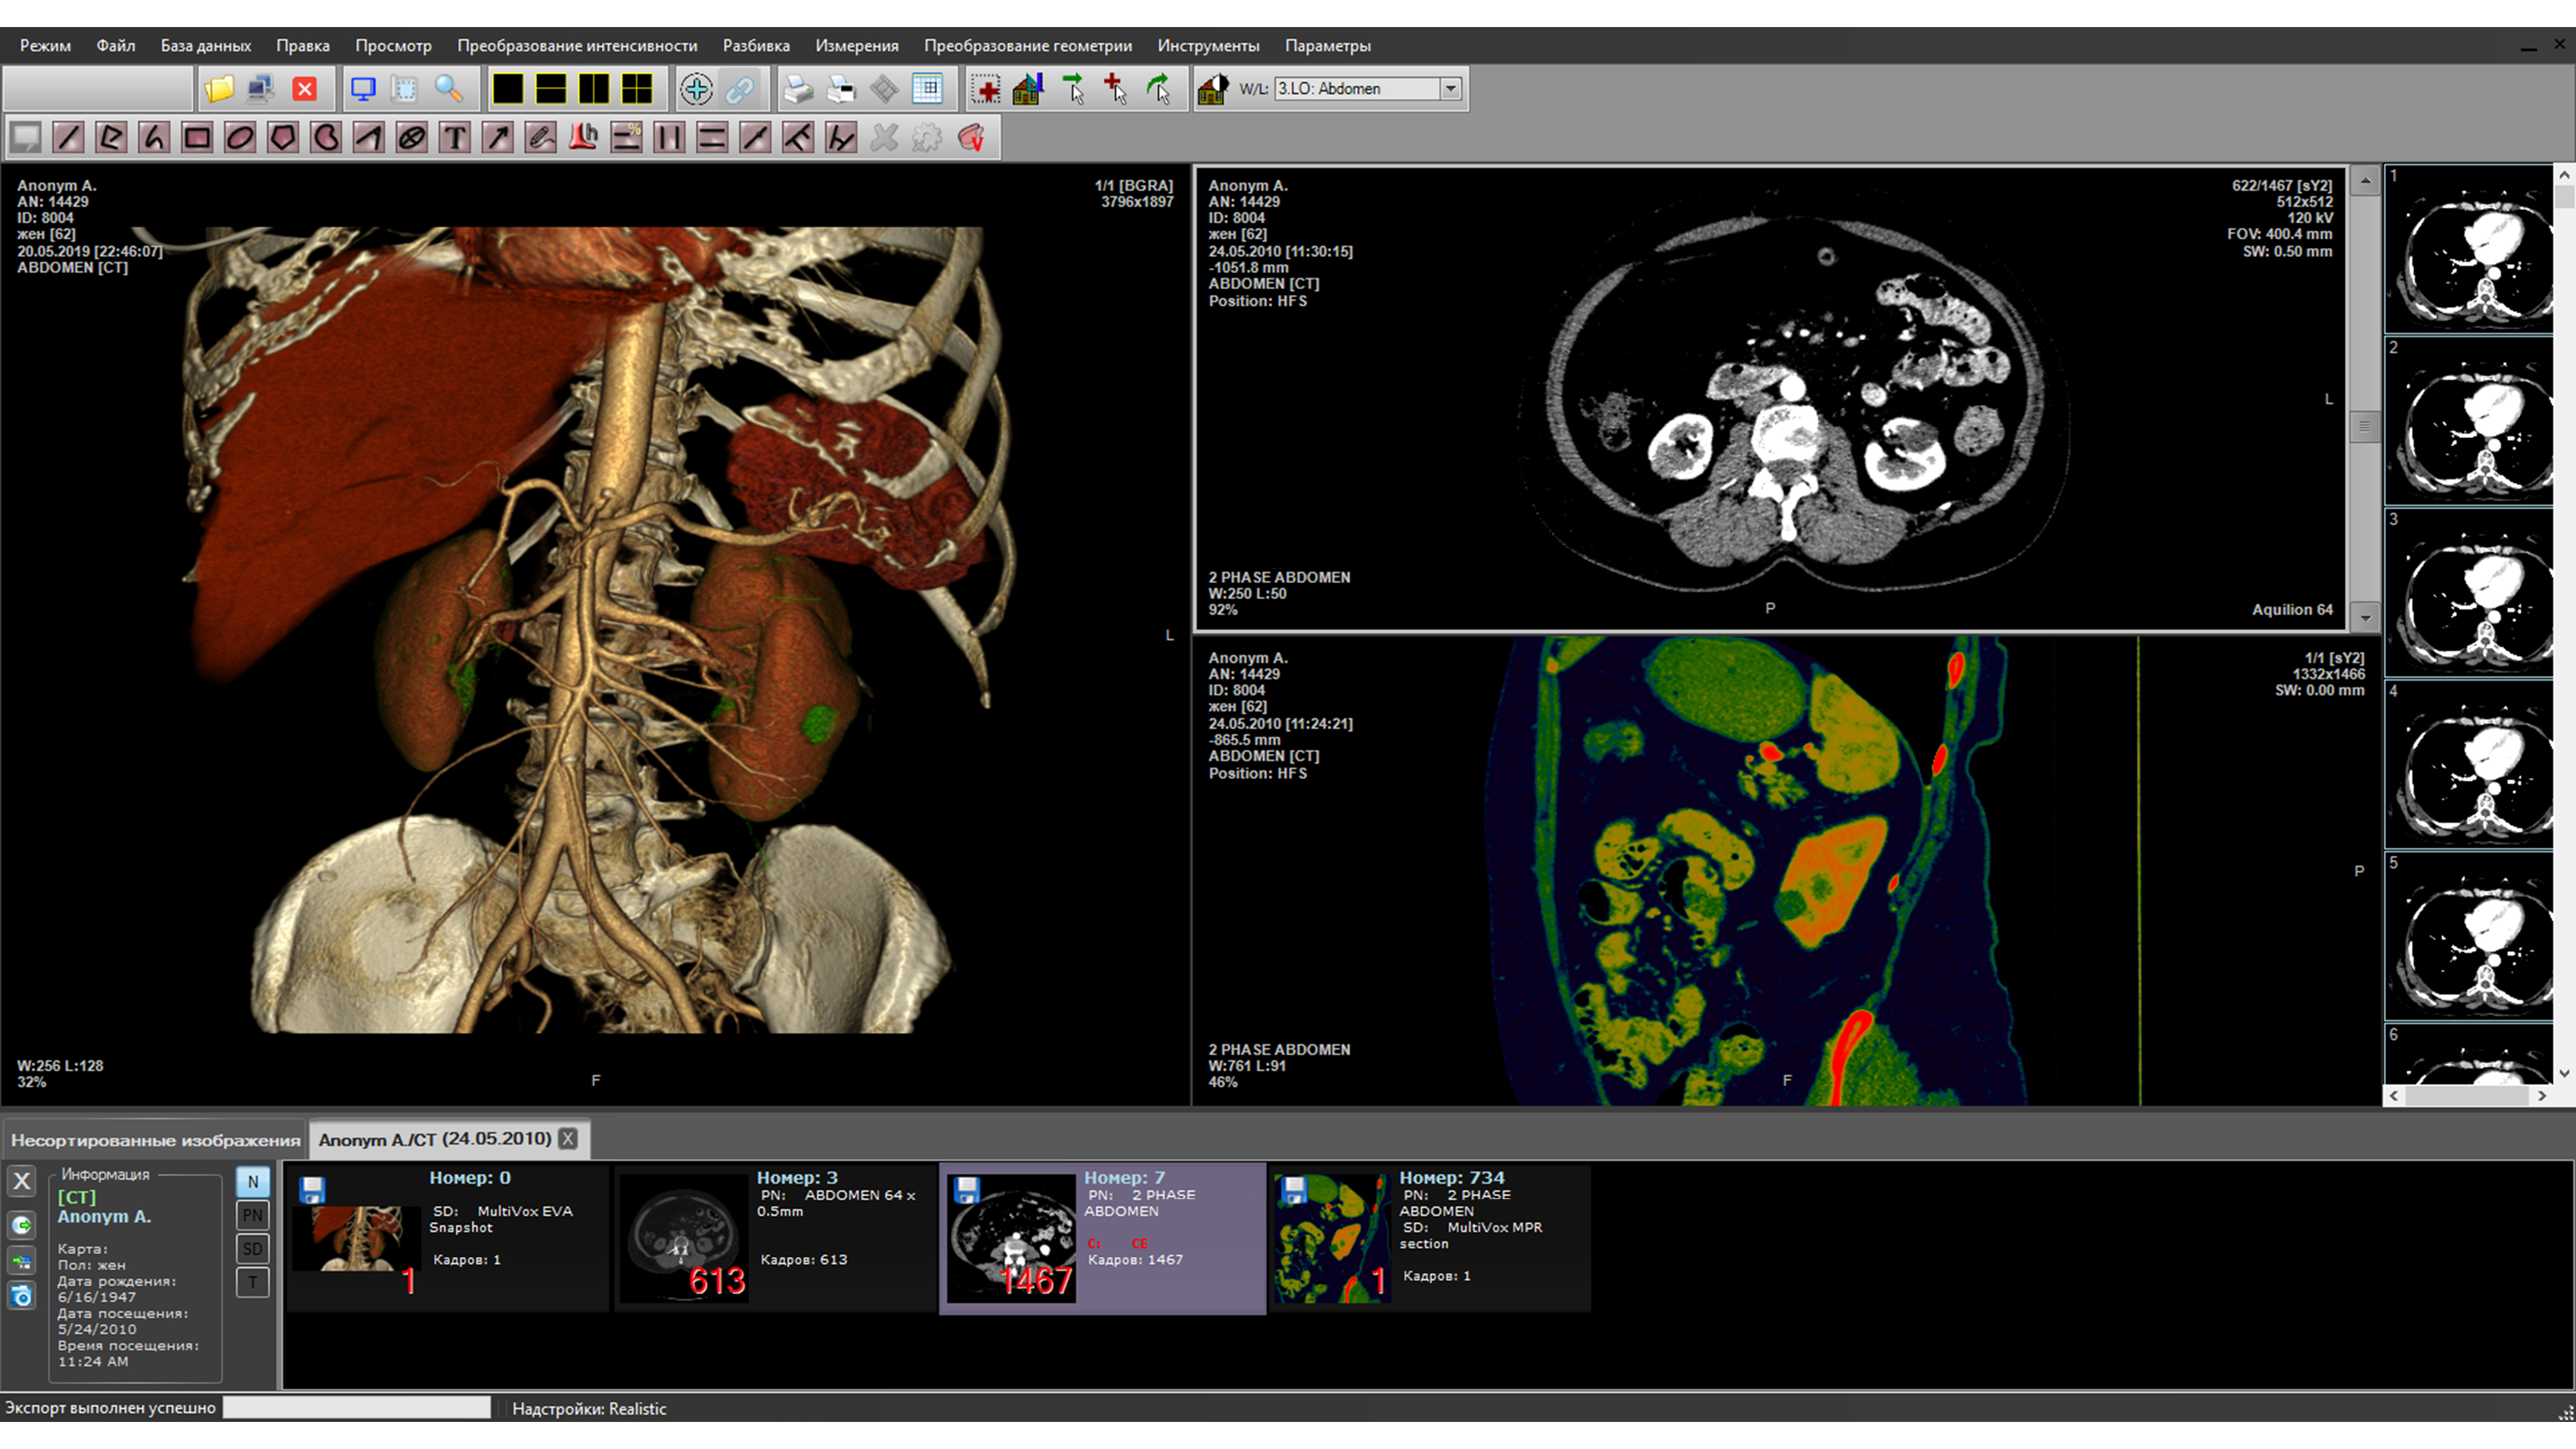Open the Параметры menu
Image resolution: width=2576 pixels, height=1449 pixels.
1328,46
